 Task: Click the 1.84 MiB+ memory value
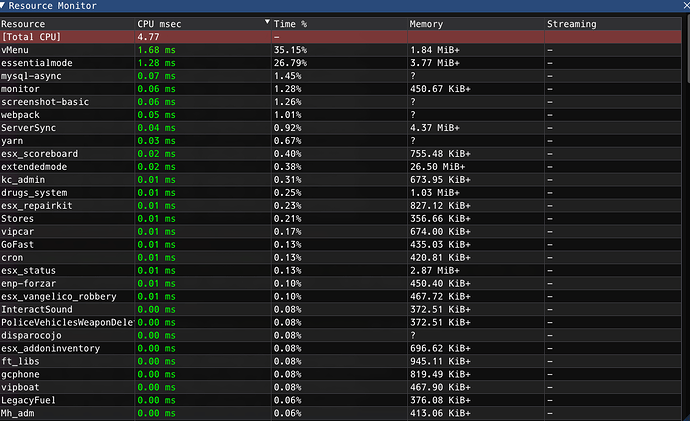point(435,50)
